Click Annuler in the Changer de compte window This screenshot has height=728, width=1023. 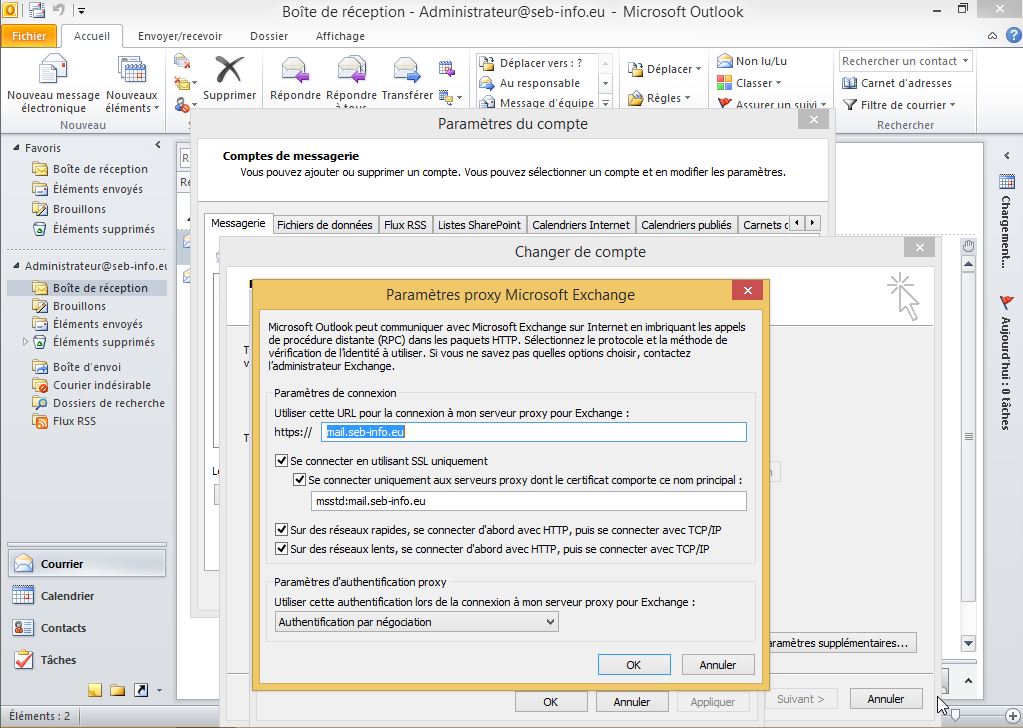pyautogui.click(x=885, y=699)
